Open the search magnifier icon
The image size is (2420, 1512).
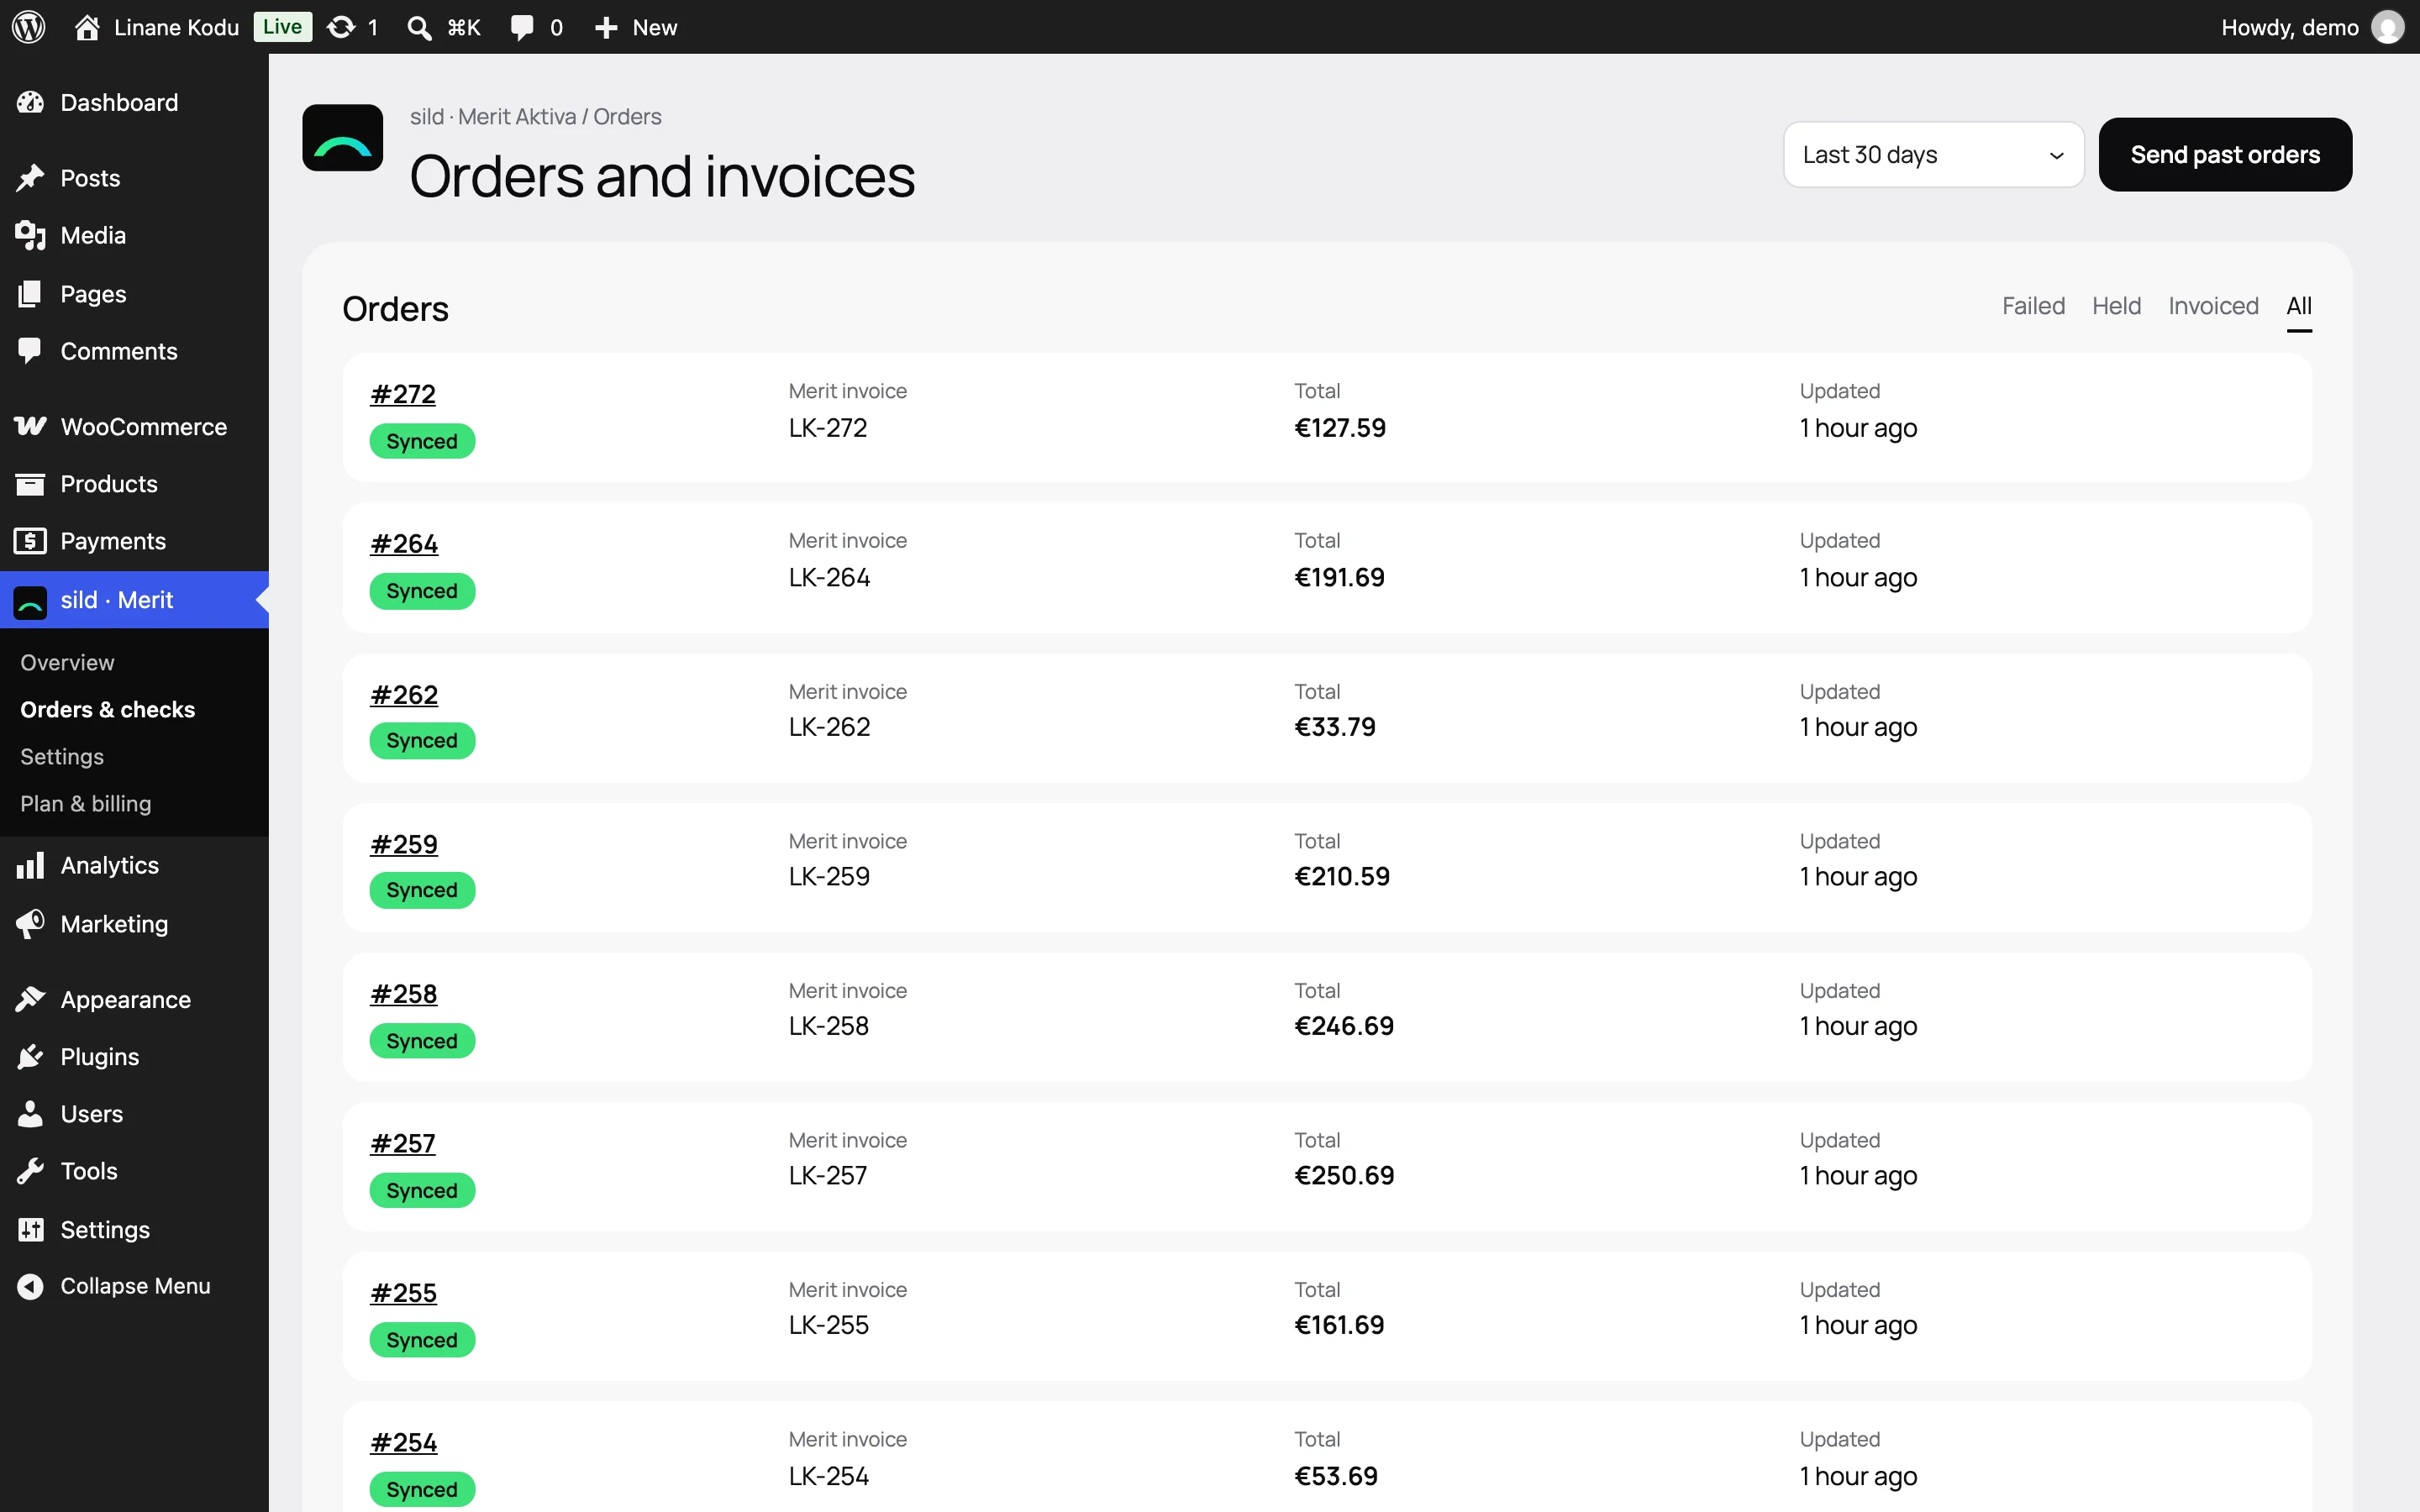pos(419,27)
